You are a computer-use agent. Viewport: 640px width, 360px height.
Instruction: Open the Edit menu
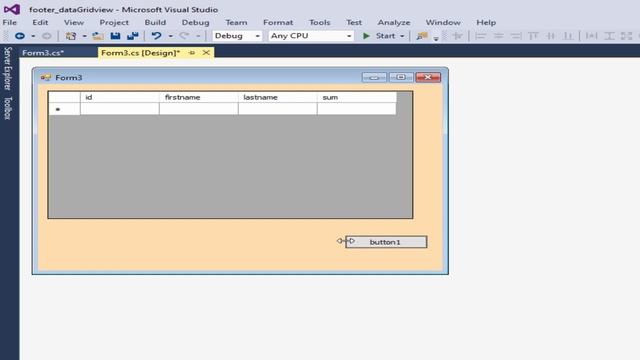[40, 22]
